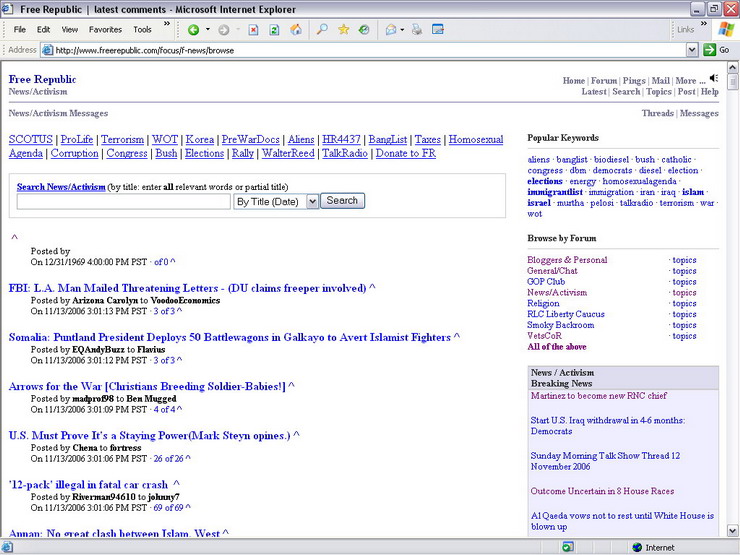The image size is (740, 555).
Task: Click the Search button
Action: [x=342, y=201]
